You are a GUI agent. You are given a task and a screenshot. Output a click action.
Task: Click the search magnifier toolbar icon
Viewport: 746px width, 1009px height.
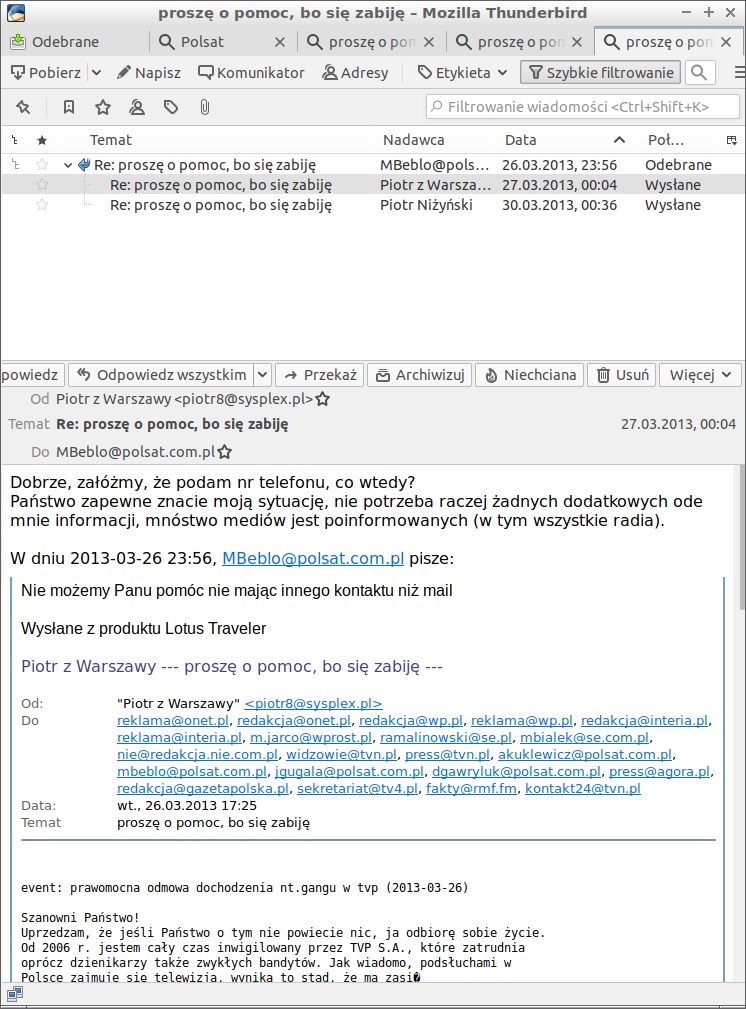pyautogui.click(x=700, y=73)
